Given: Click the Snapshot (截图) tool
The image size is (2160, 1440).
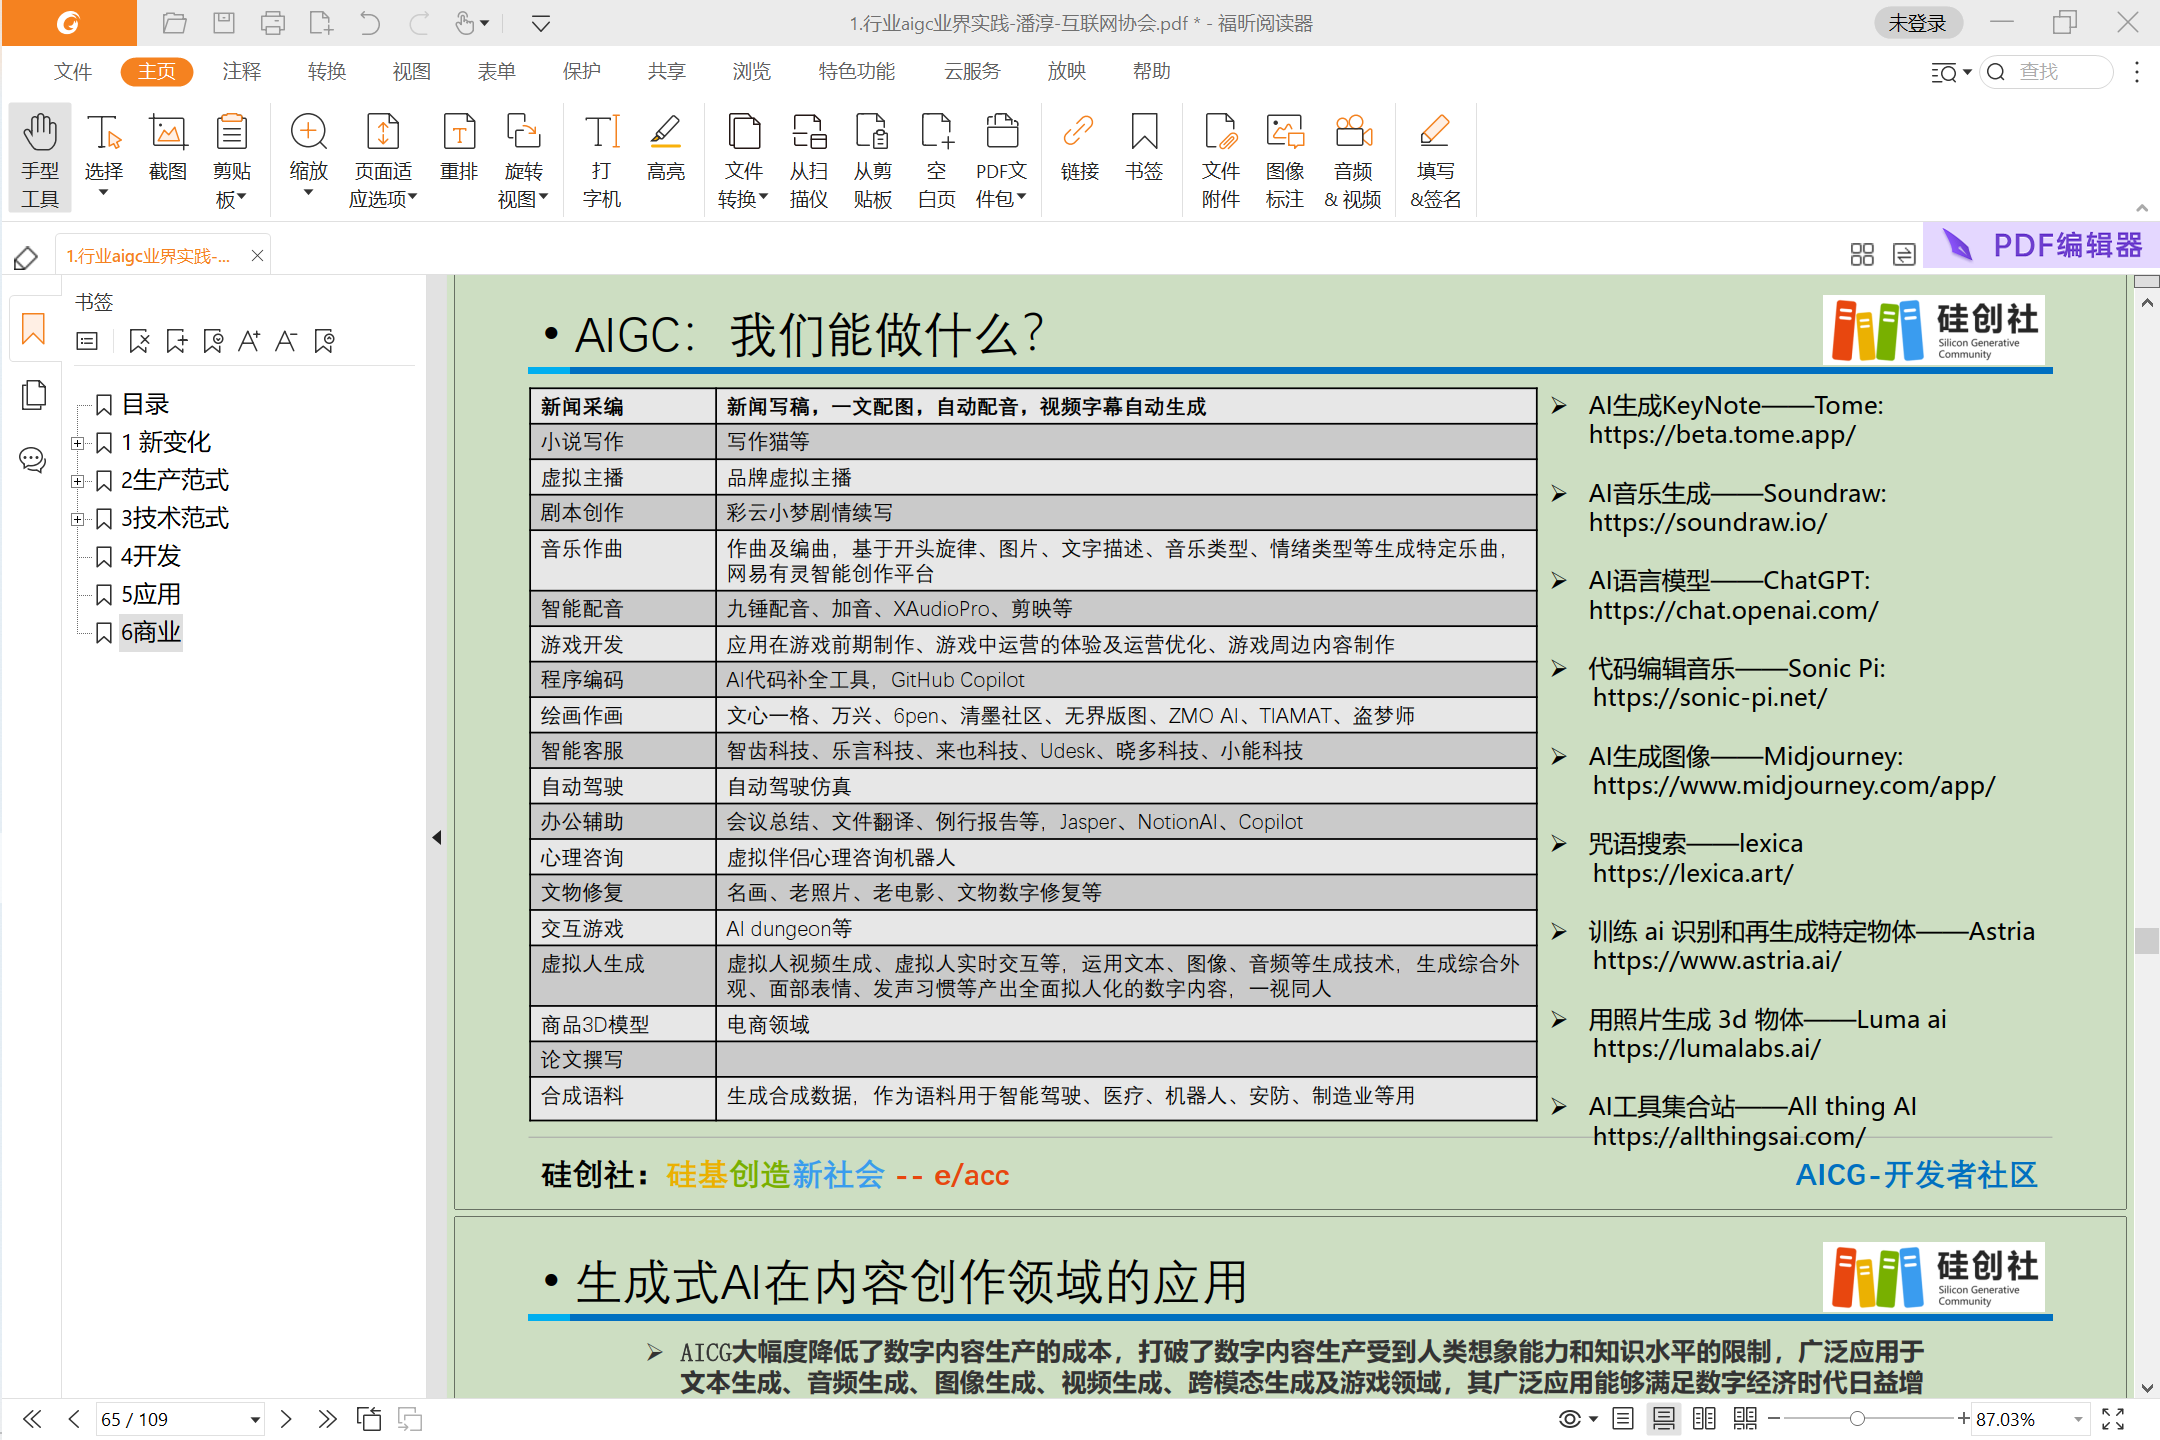Looking at the screenshot, I should coord(168,148).
